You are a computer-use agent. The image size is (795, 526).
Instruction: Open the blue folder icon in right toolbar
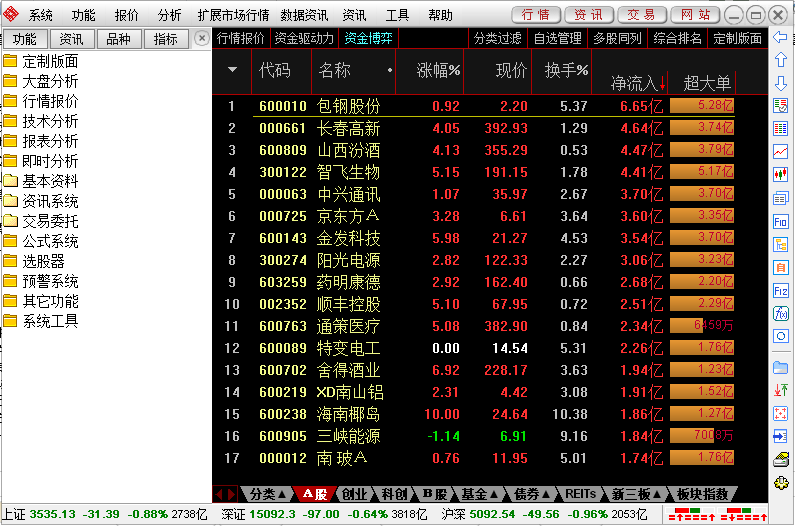pos(781,367)
